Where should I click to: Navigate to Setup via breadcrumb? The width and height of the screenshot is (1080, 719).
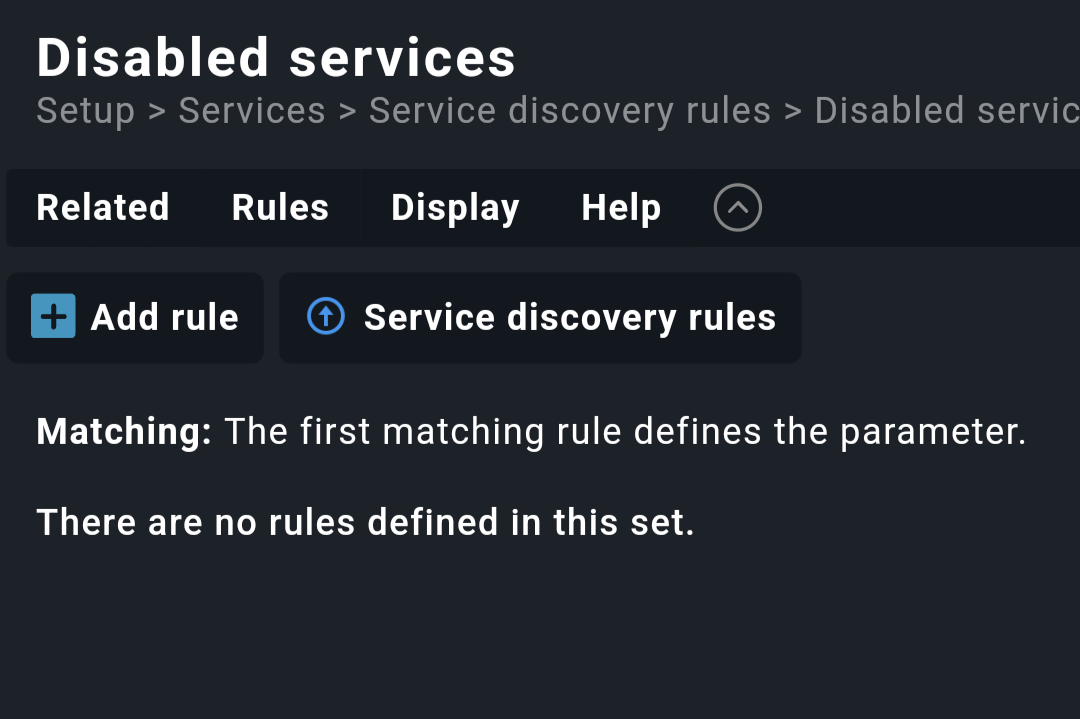point(85,110)
